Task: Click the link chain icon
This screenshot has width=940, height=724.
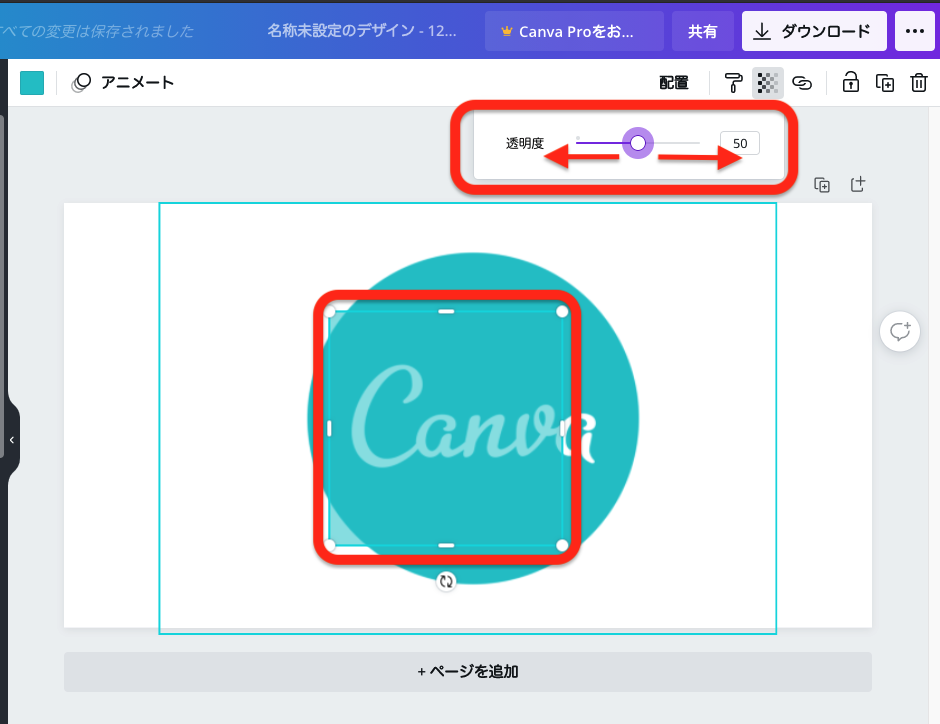Action: tap(802, 83)
